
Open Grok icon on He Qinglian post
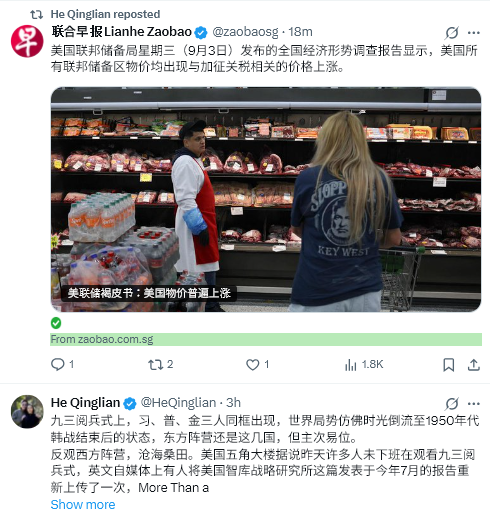452,403
